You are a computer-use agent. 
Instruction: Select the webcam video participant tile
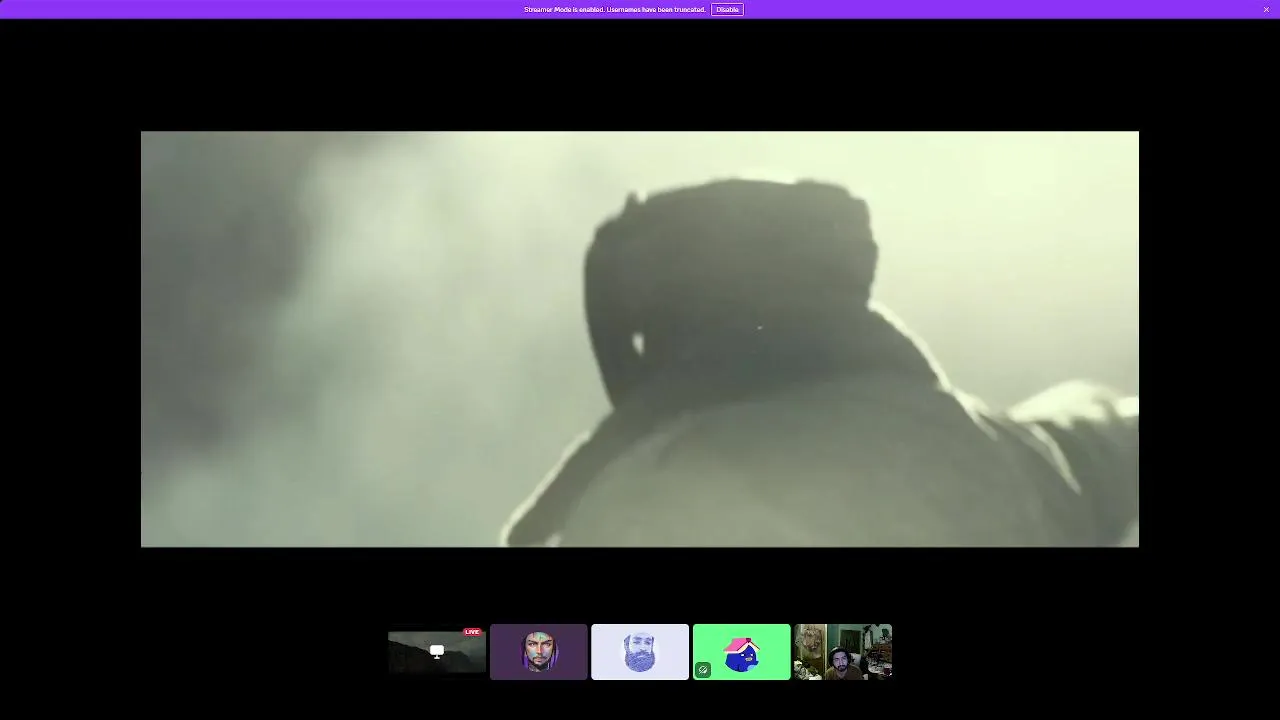(843, 652)
